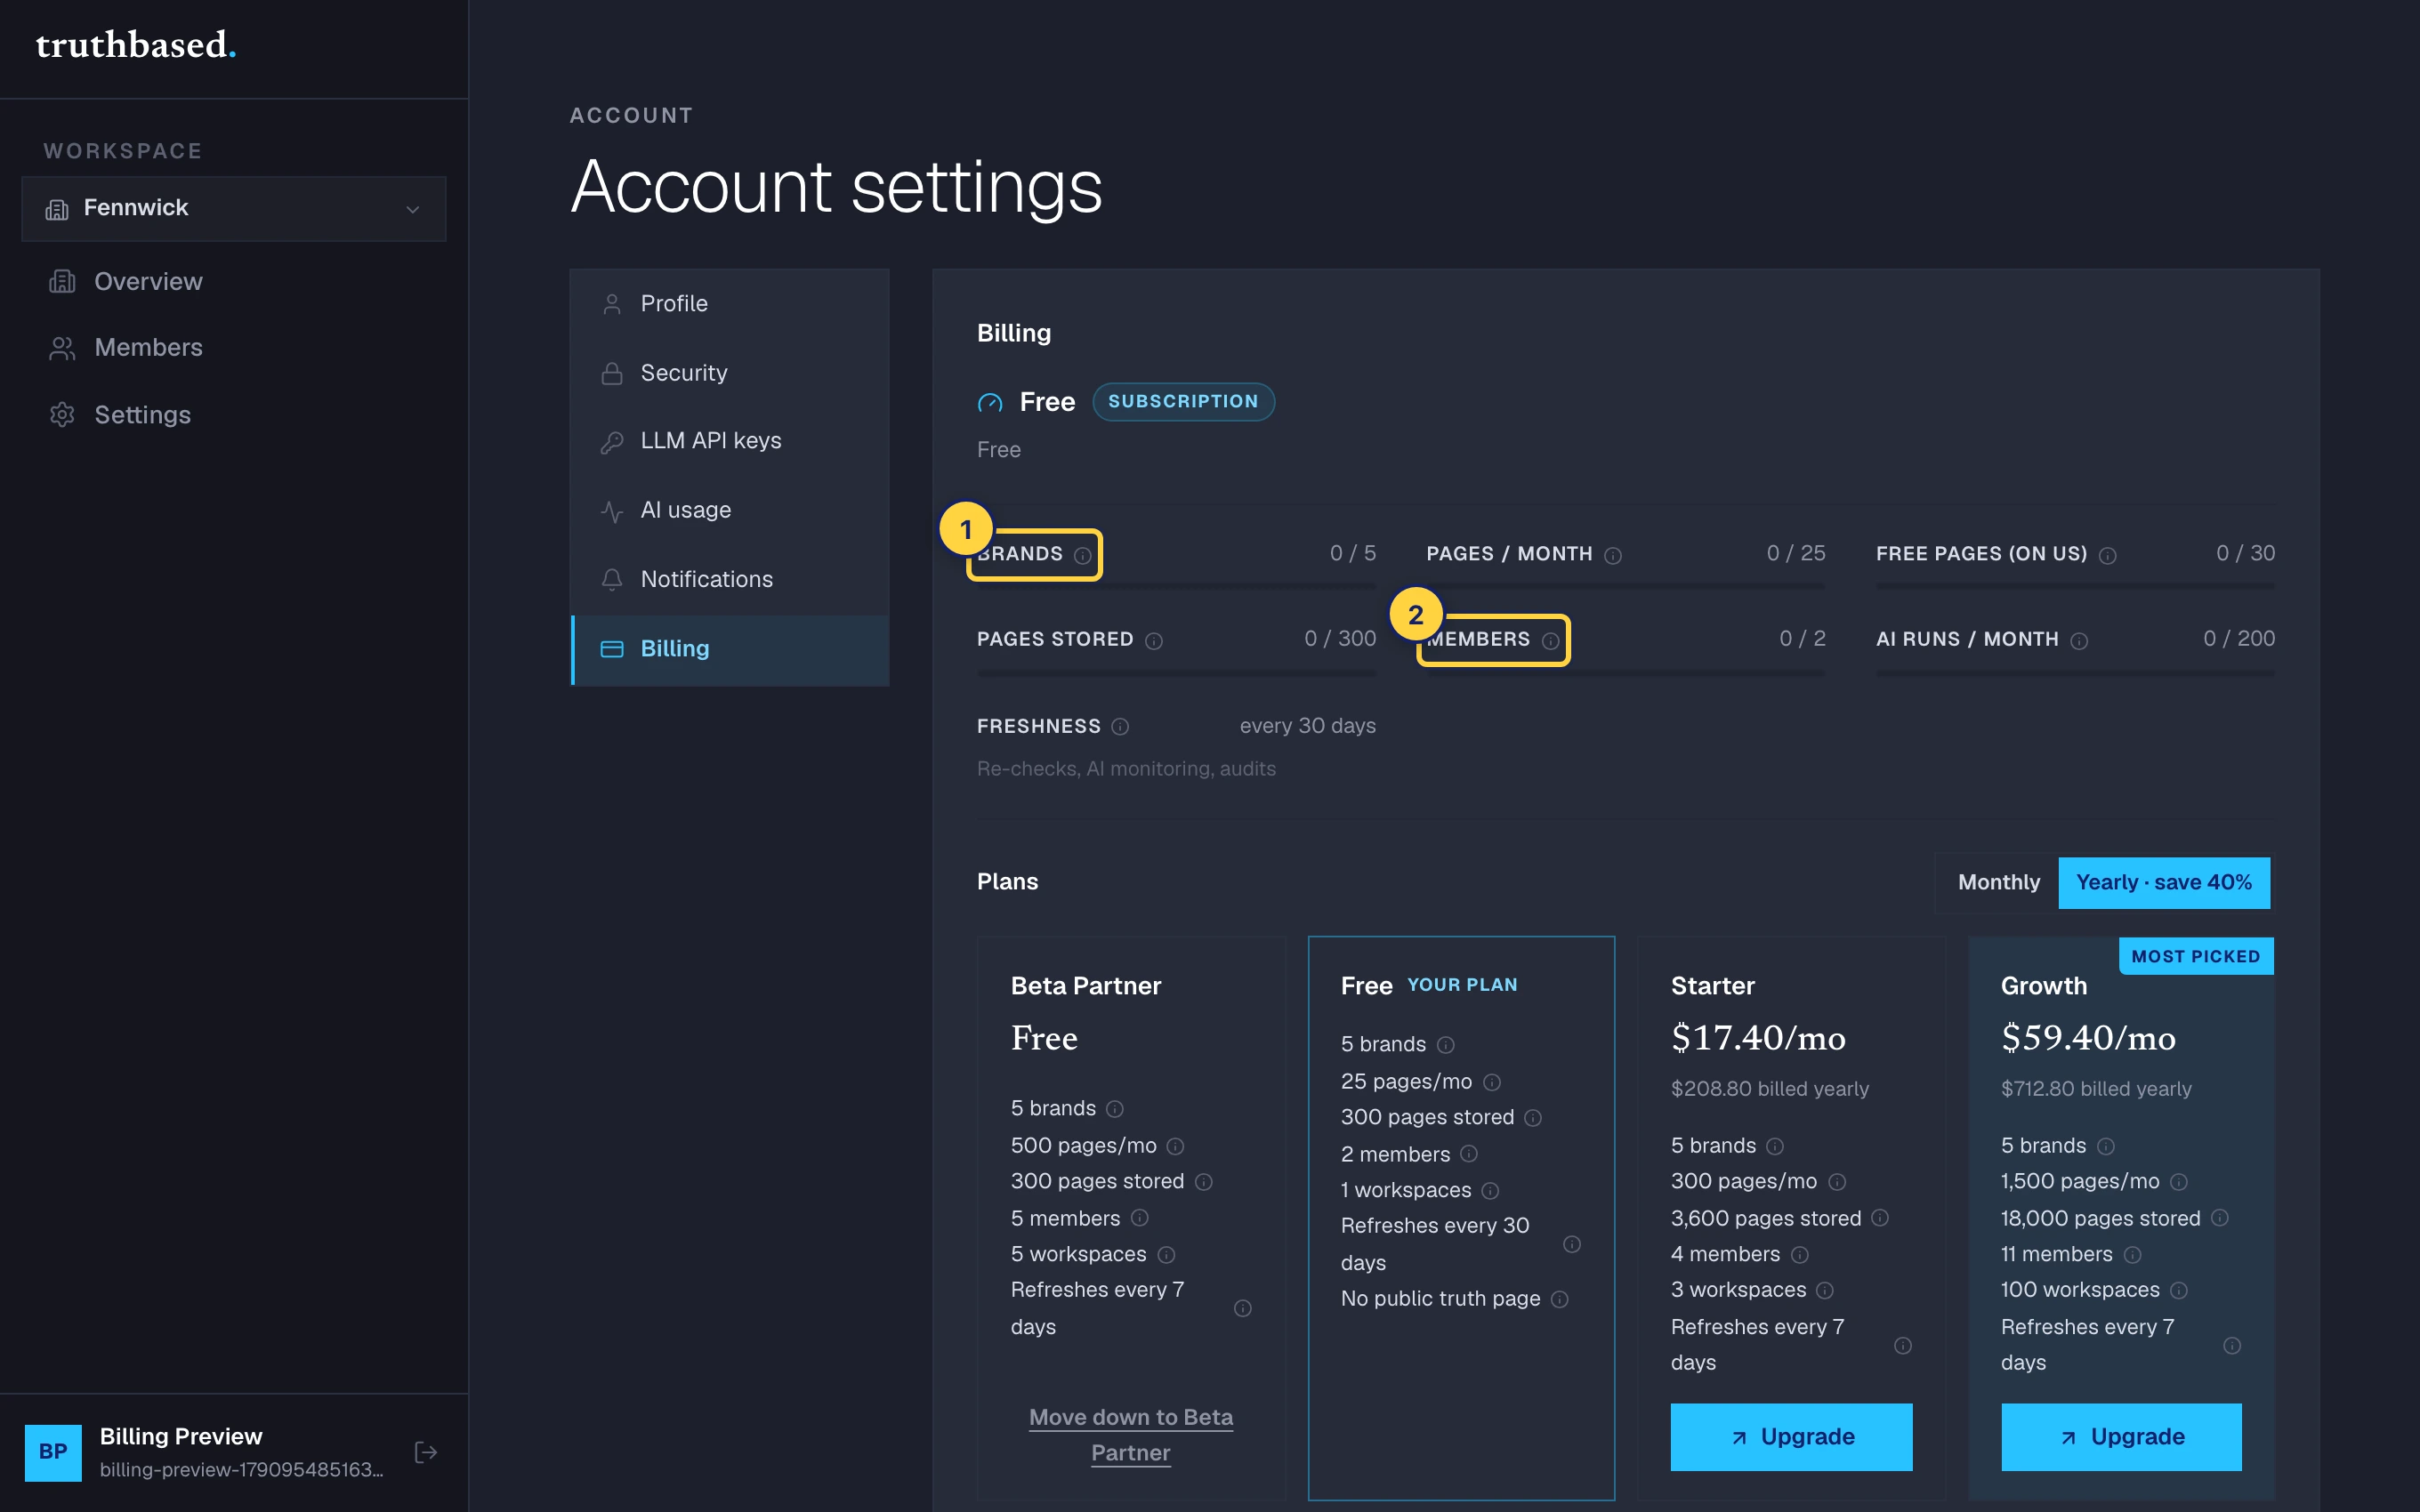Open the AI usage tab
The image size is (2420, 1512).
730,510
